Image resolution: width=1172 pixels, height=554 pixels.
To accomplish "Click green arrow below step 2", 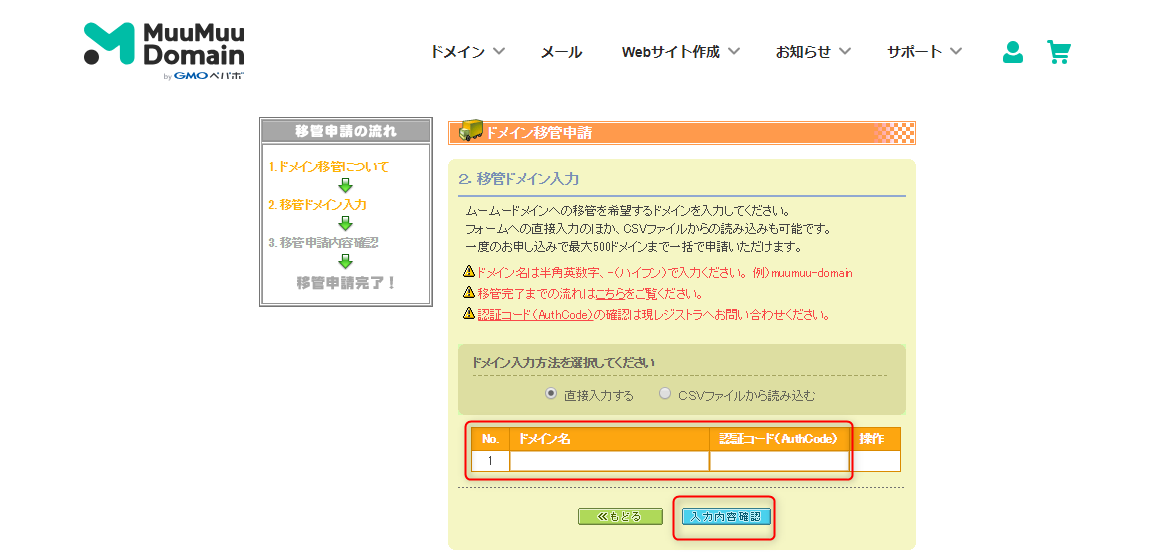I will (345, 223).
